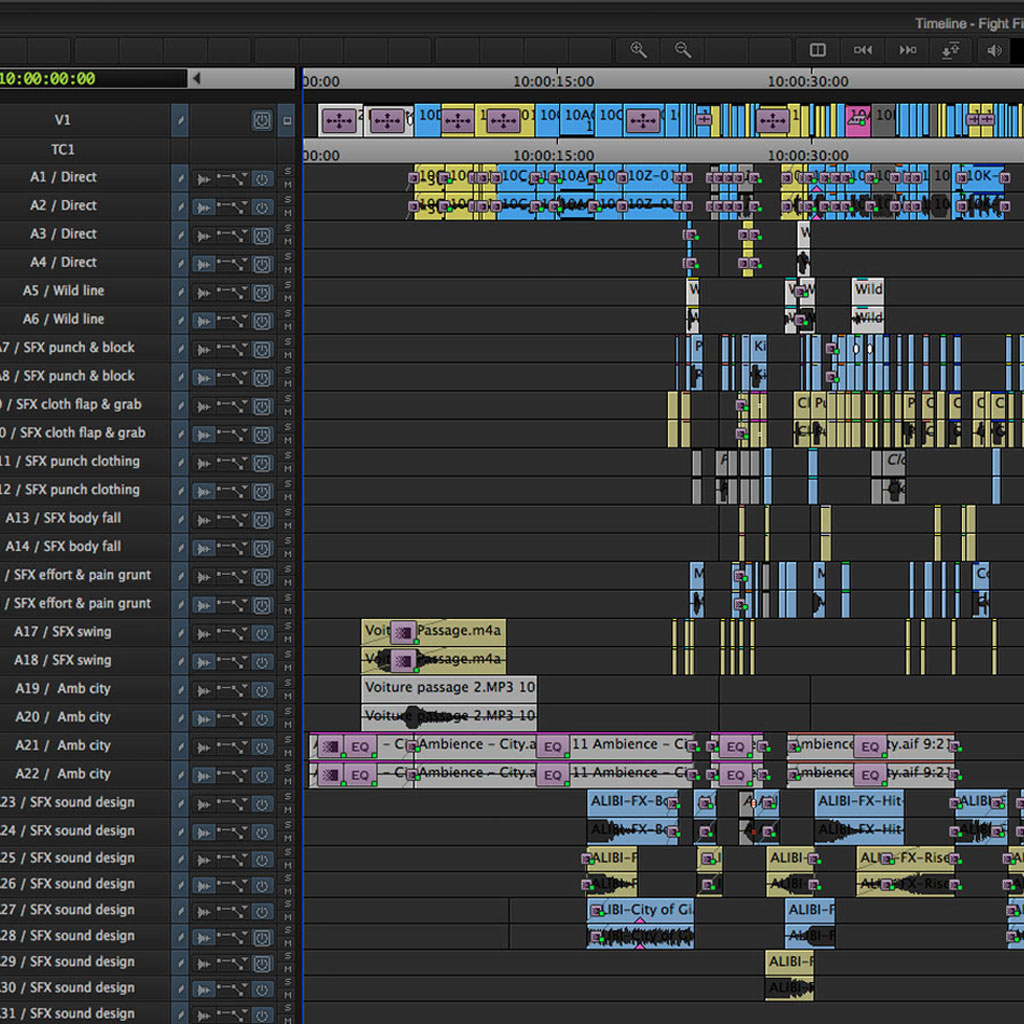Screen dimensions: 1024x1024
Task: Select the ALIBI-City of Gi clip on A27
Action: click(641, 910)
